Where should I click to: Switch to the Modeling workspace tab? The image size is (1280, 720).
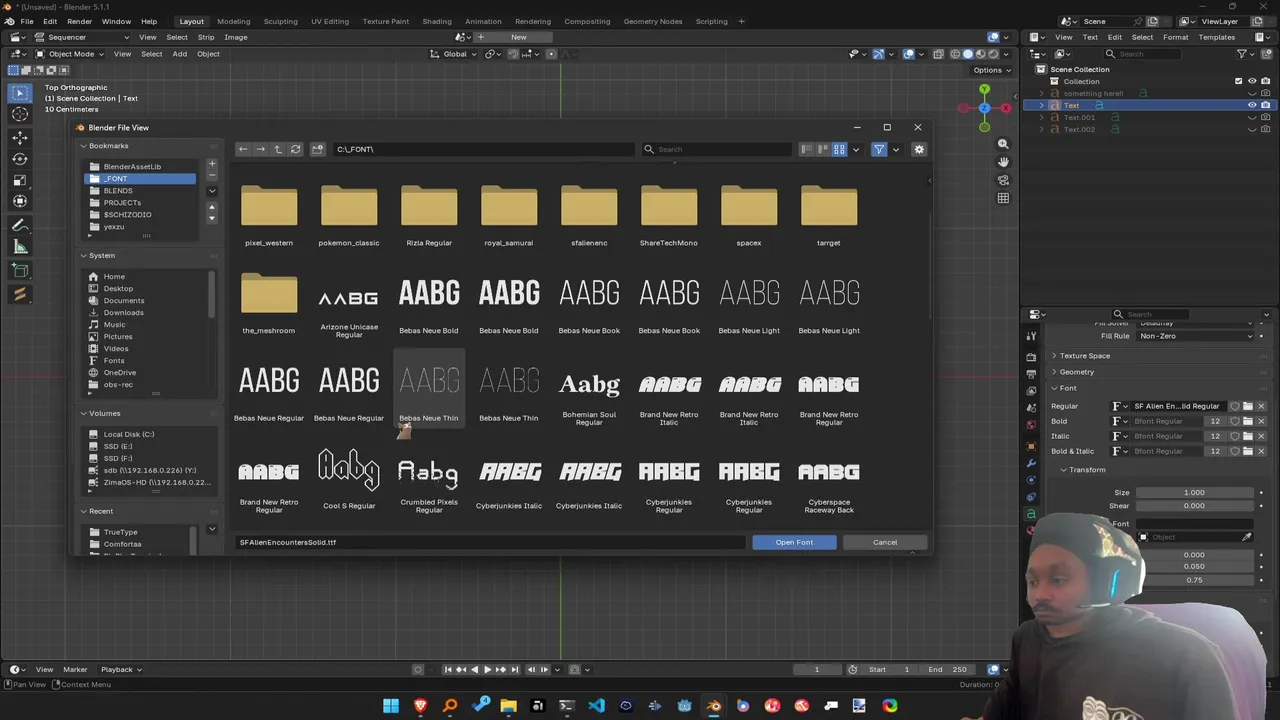[234, 21]
